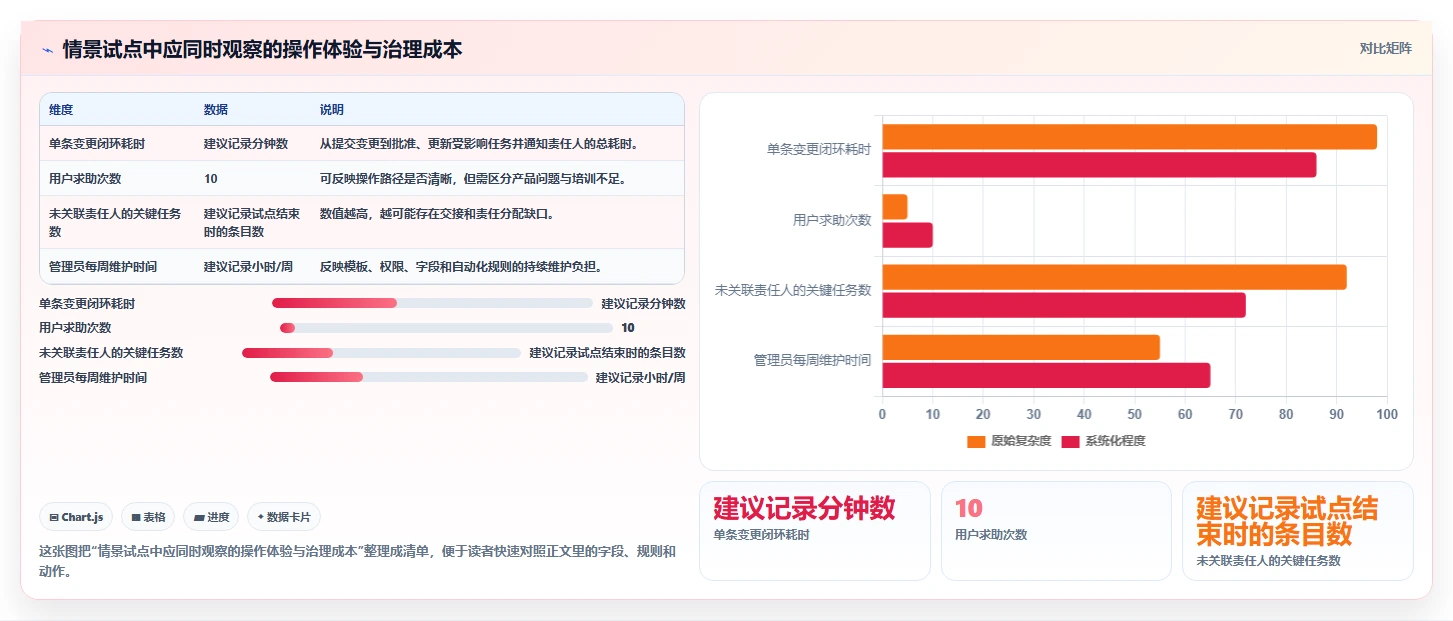This screenshot has width=1453, height=621.
Task: Click the 单条变更闭环耗时 progress bar
Action: tap(432, 303)
